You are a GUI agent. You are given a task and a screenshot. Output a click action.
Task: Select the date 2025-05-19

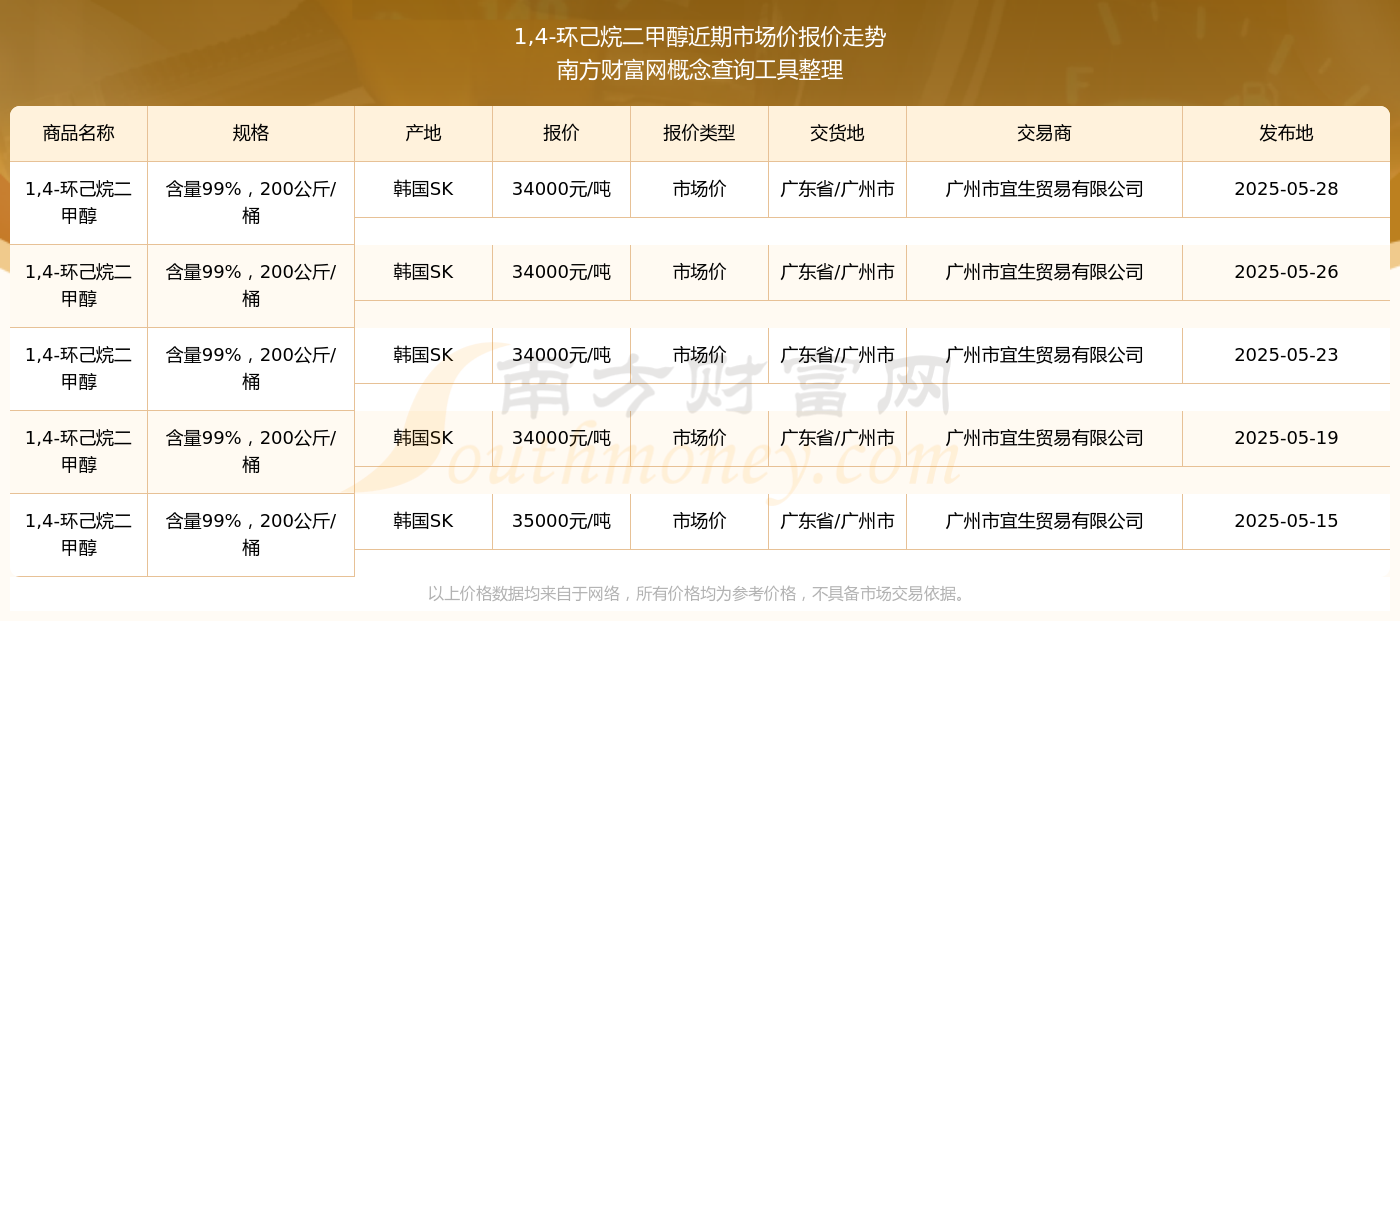[x=1286, y=438]
